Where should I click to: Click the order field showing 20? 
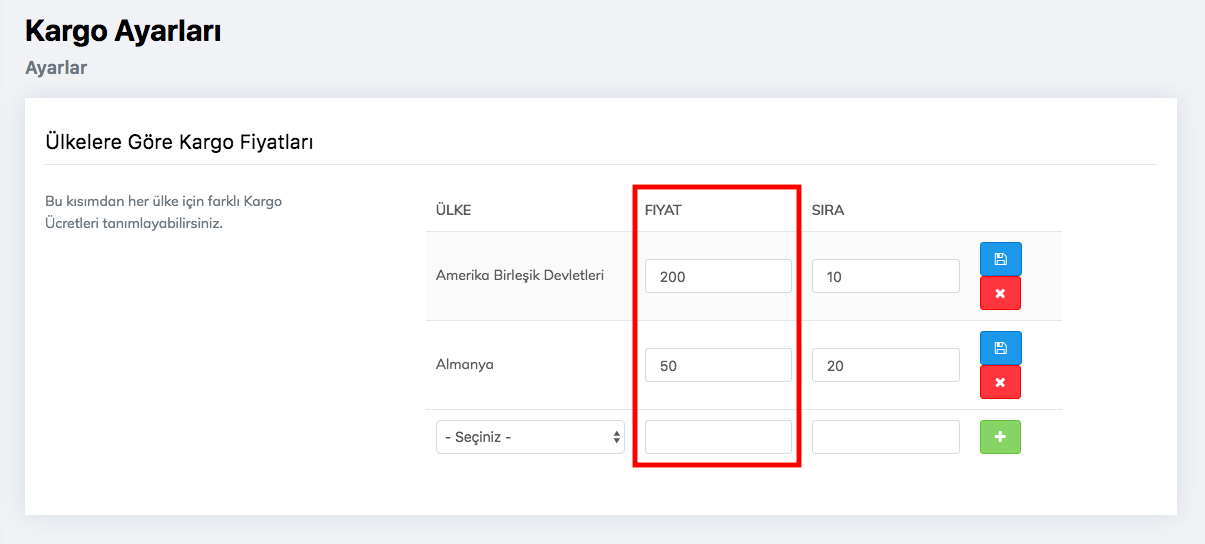pyautogui.click(x=885, y=365)
